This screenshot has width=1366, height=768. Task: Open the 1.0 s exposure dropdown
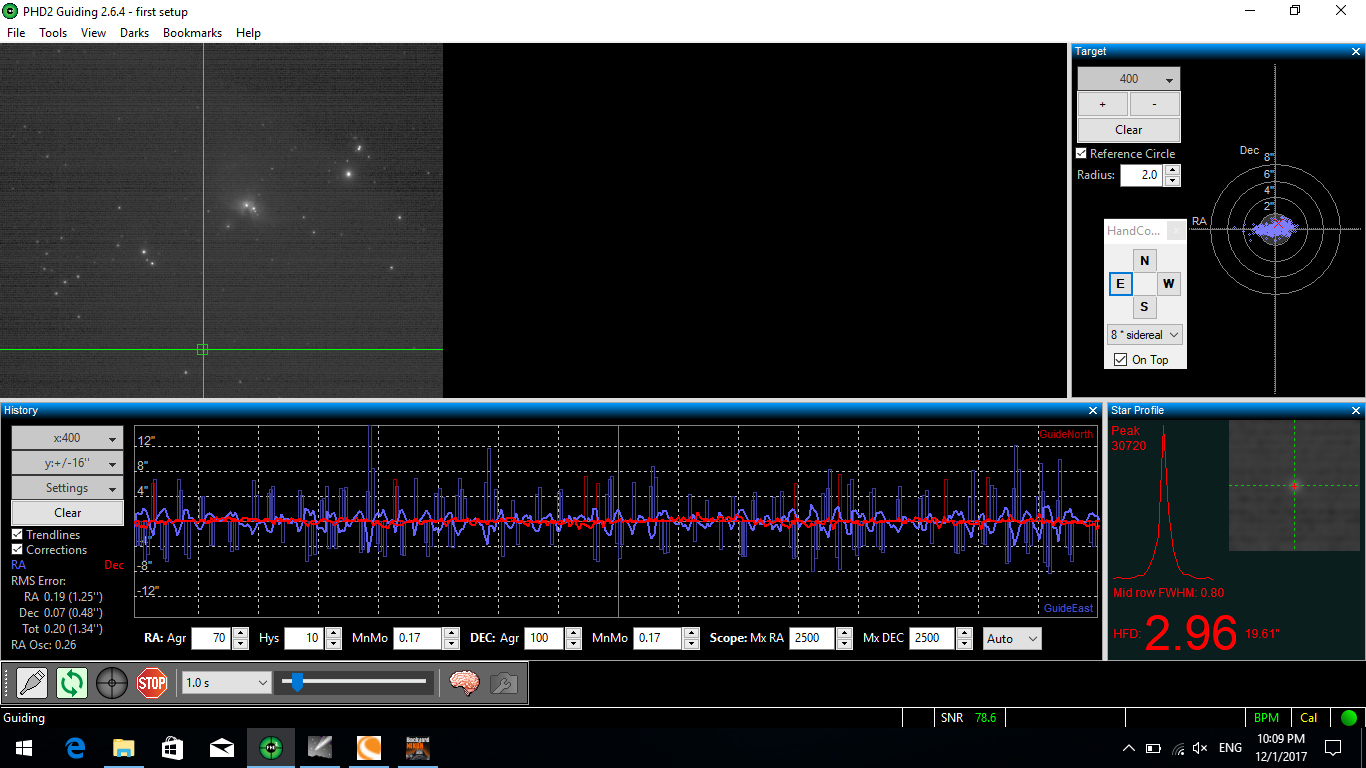pos(227,683)
